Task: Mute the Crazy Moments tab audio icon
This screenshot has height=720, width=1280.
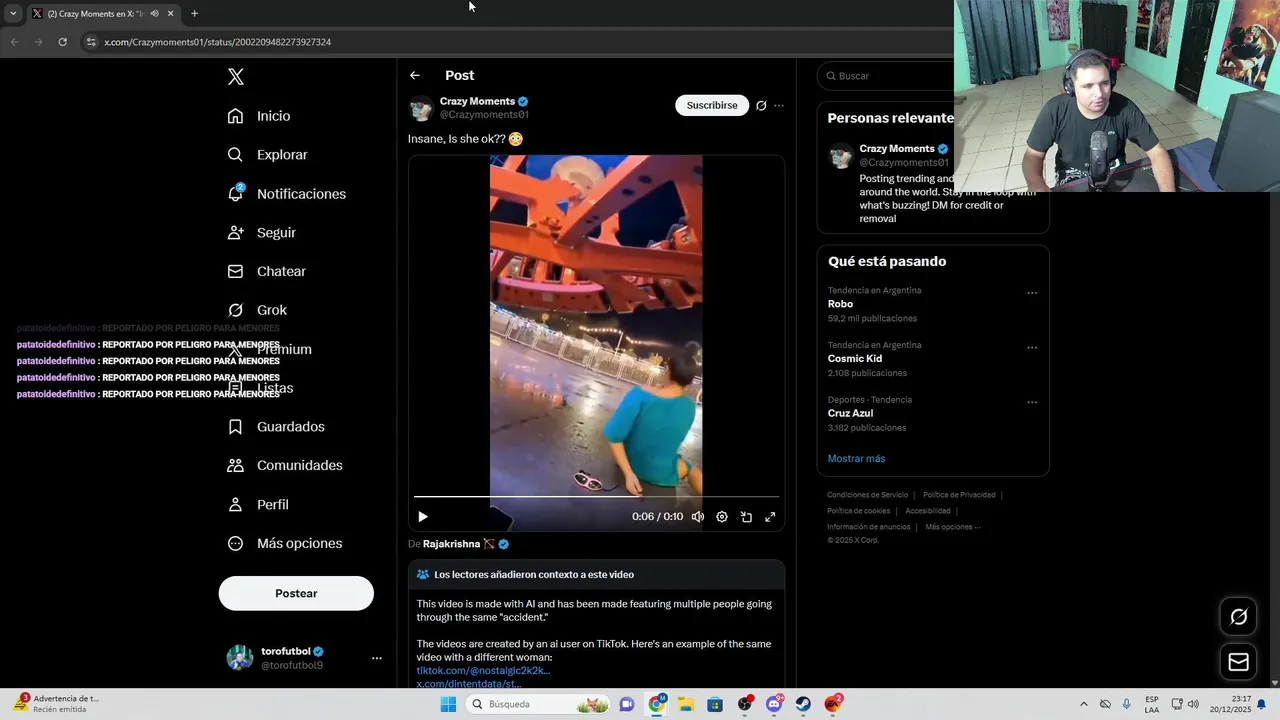Action: 154,13
